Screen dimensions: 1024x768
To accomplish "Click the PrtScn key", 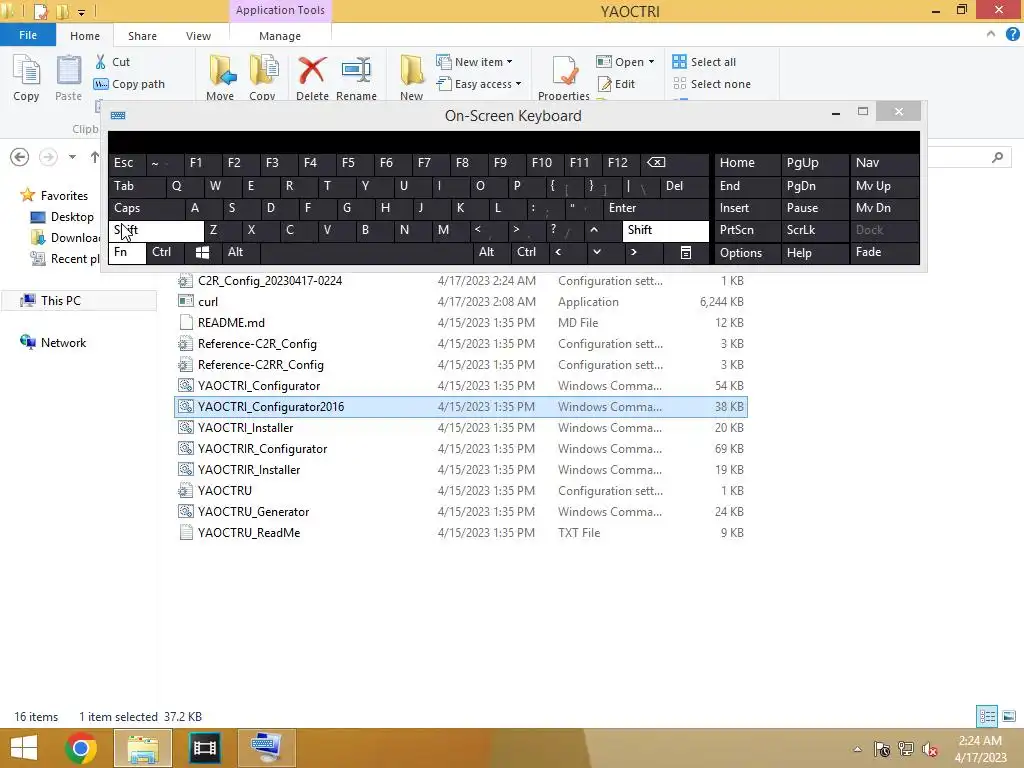I will [x=747, y=231].
